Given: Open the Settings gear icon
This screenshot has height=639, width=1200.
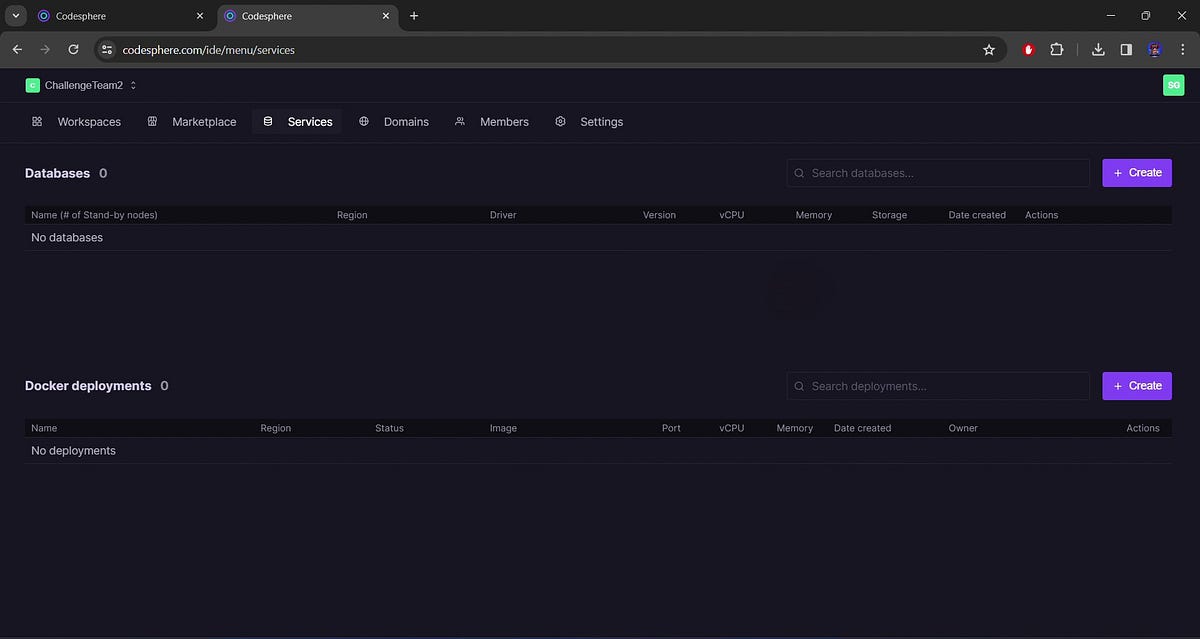Looking at the screenshot, I should [x=560, y=121].
